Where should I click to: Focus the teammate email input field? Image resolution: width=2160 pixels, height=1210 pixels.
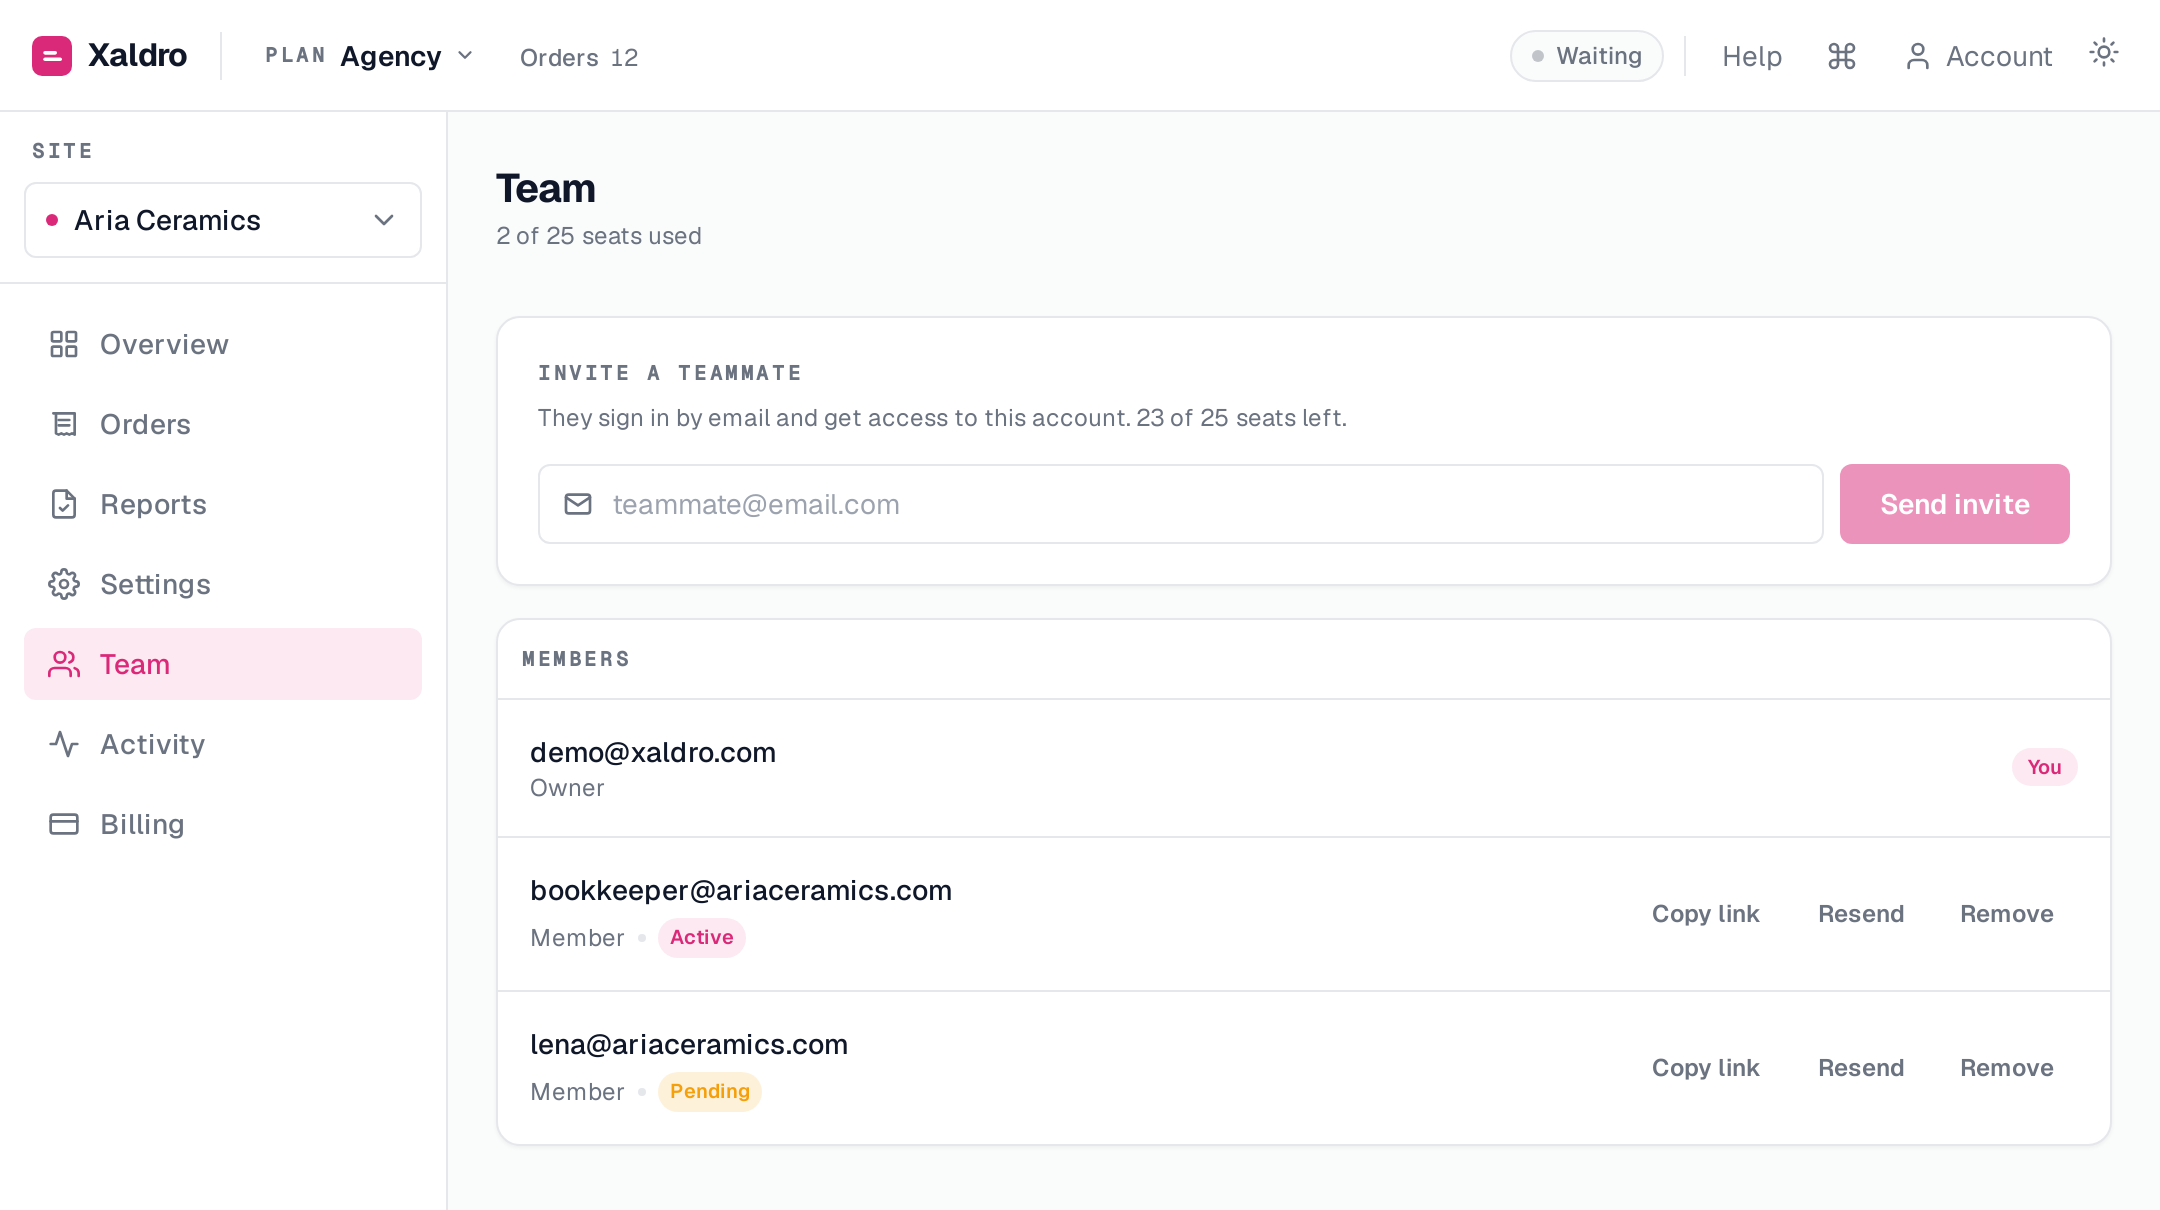tap(1181, 504)
